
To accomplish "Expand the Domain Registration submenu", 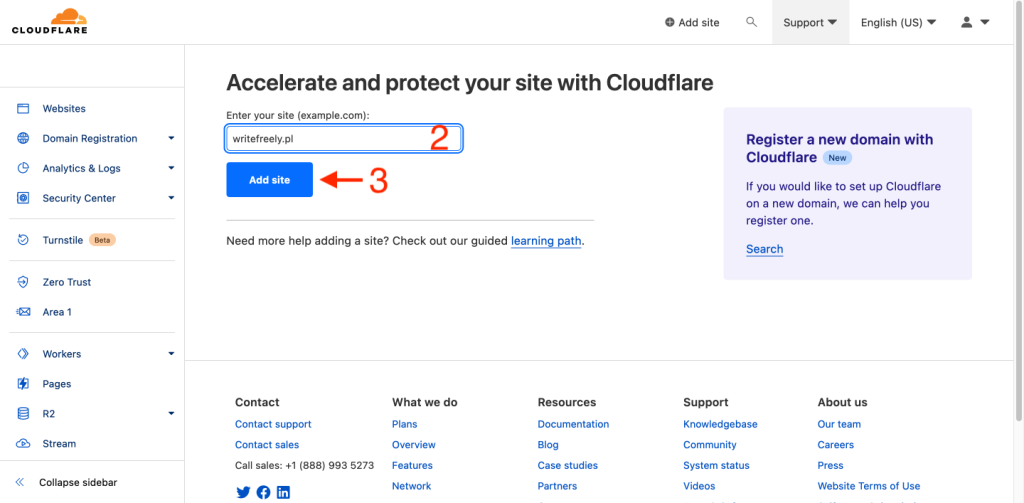I will [x=171, y=139].
